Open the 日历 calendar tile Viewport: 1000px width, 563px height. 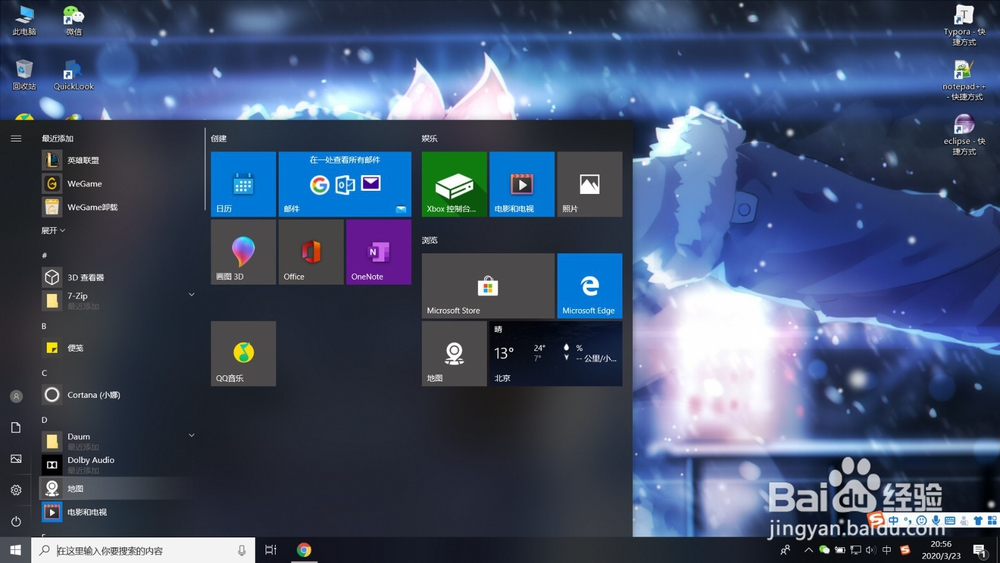(243, 184)
